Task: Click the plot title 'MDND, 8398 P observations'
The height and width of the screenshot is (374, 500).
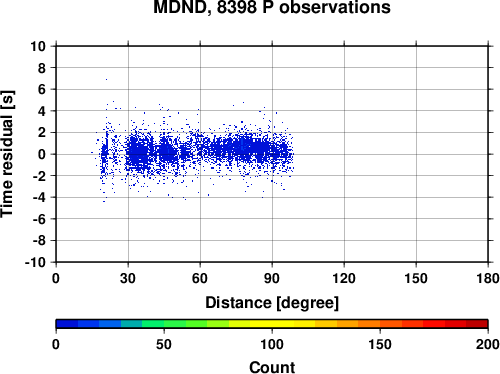Action: click(272, 7)
